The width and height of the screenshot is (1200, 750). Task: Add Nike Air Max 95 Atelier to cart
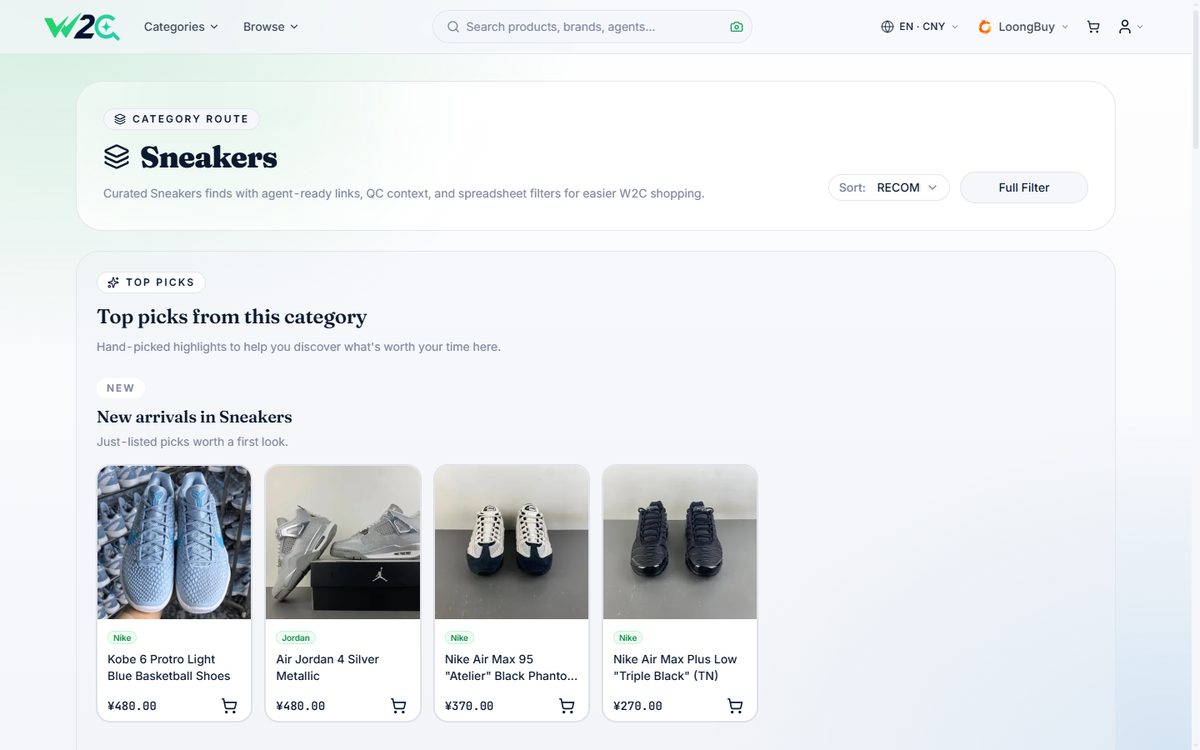(567, 706)
